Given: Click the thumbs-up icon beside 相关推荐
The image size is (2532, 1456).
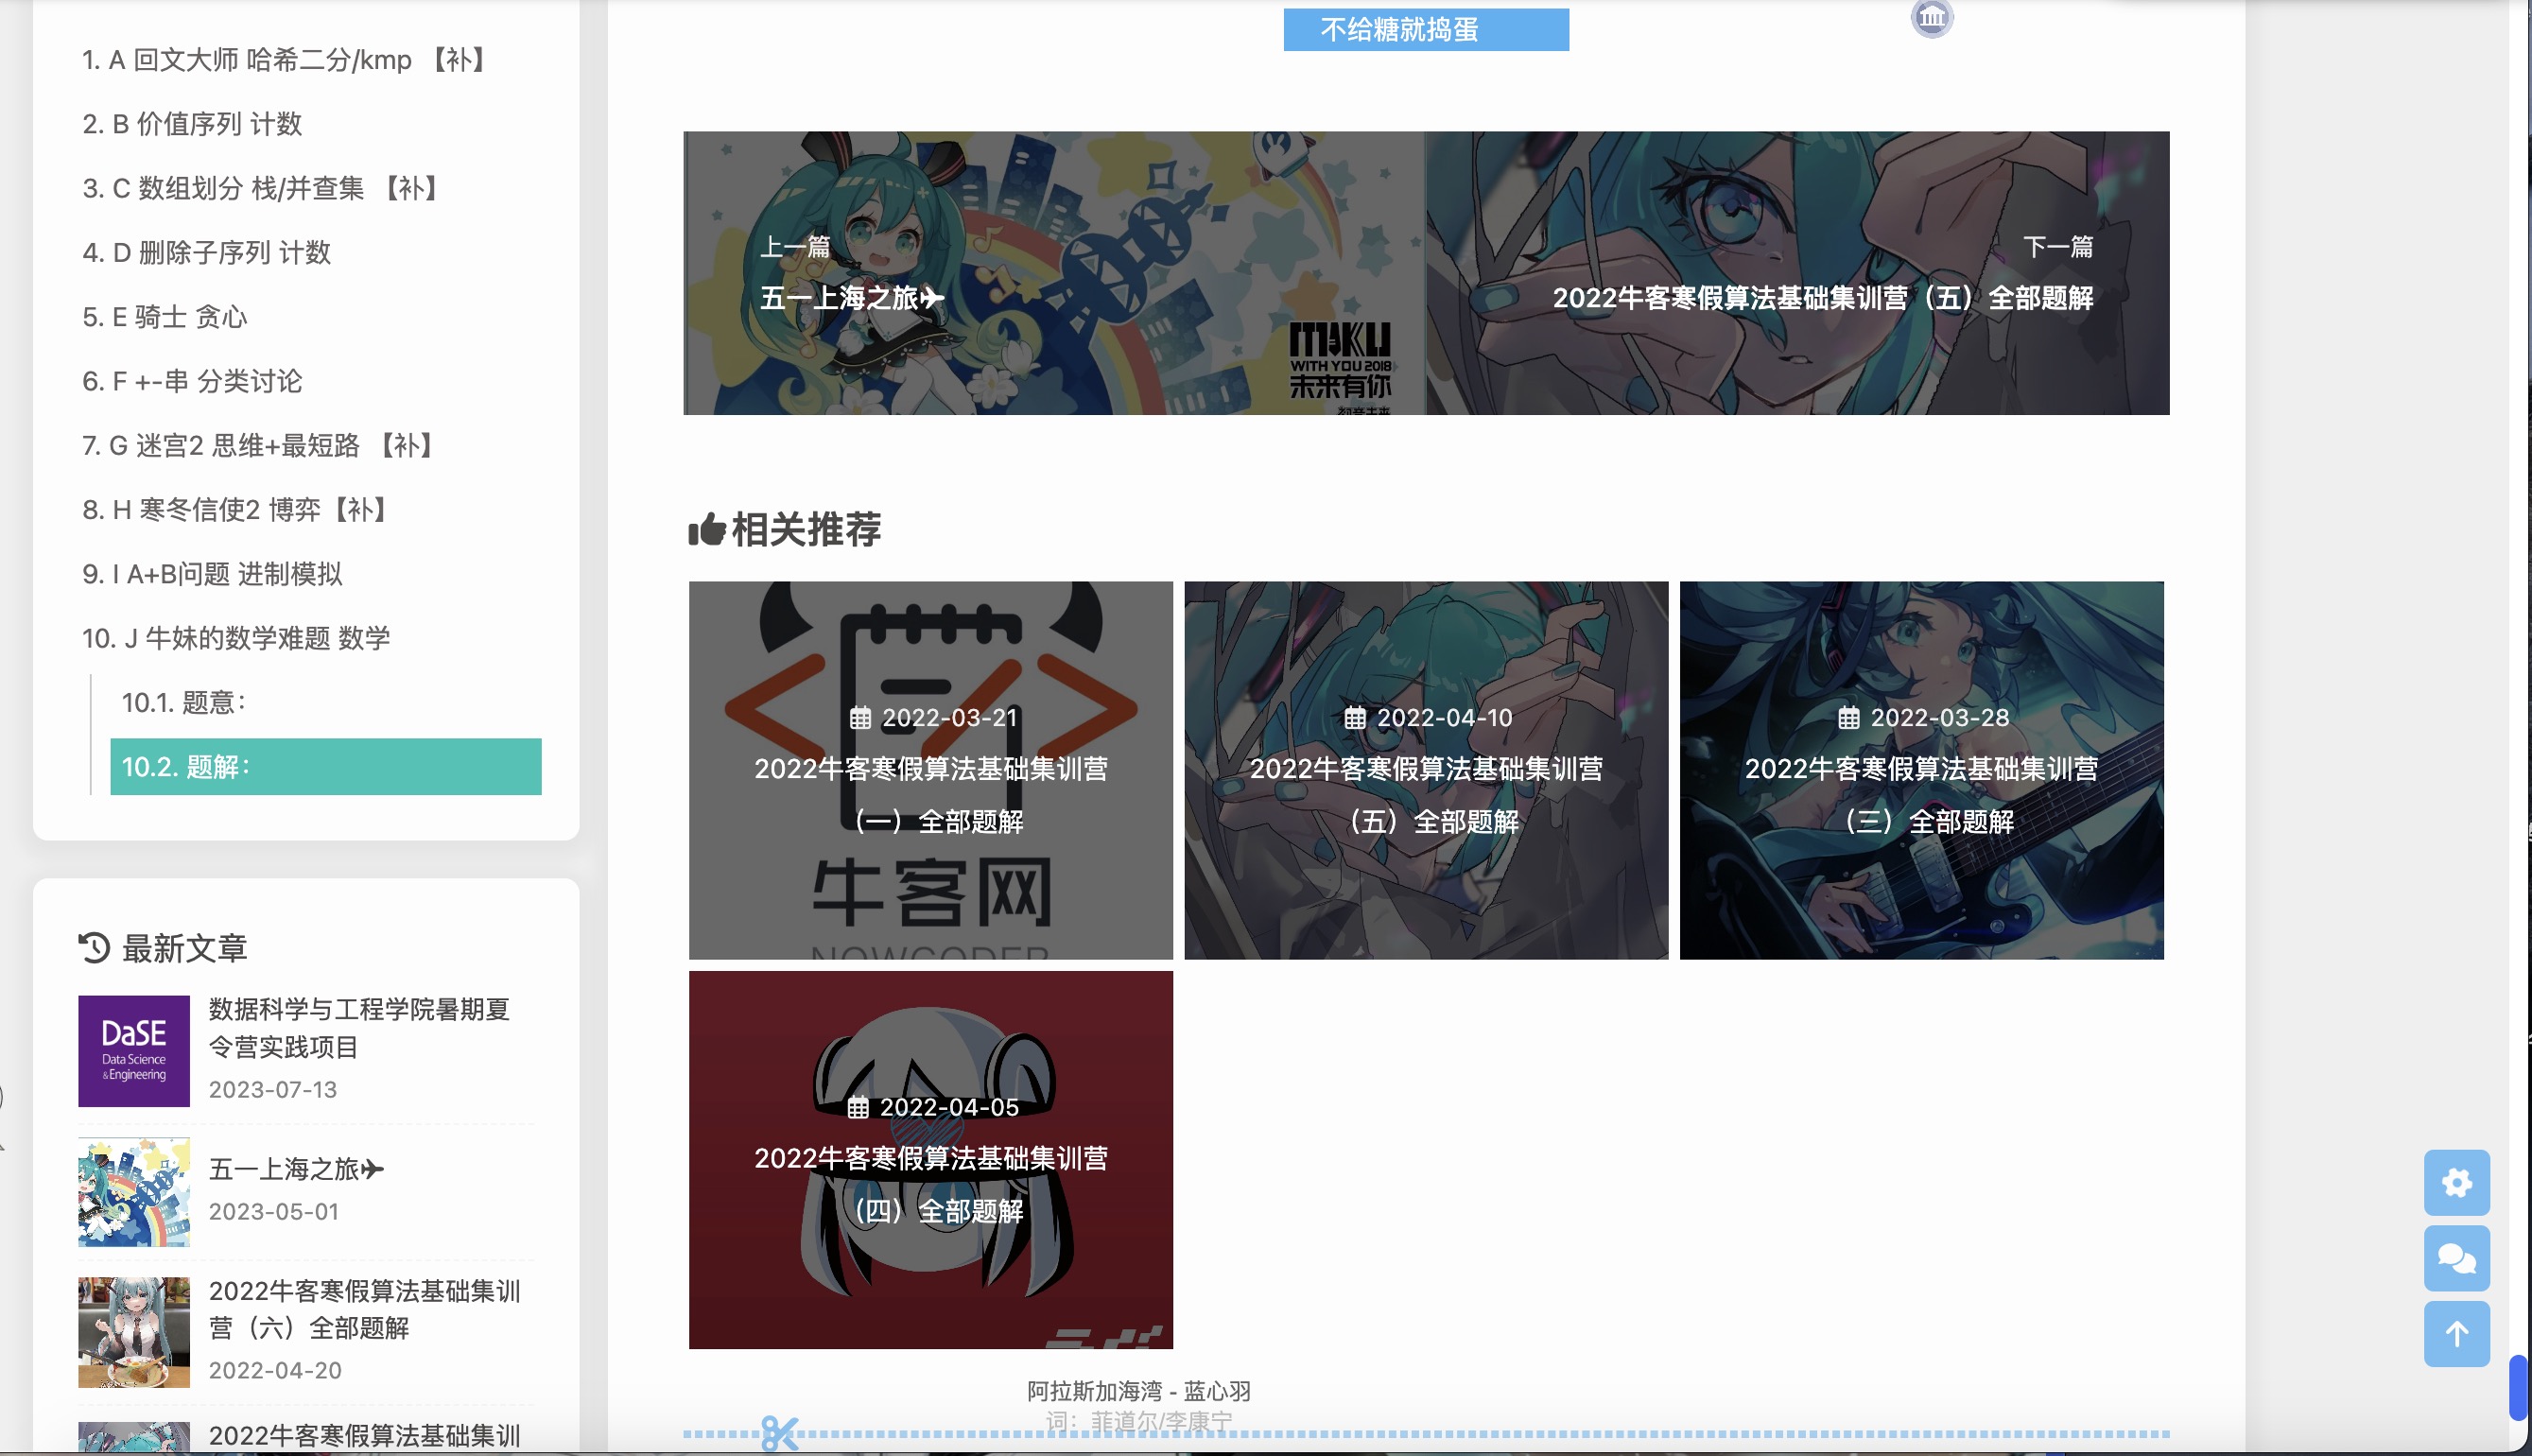Looking at the screenshot, I should [x=706, y=529].
